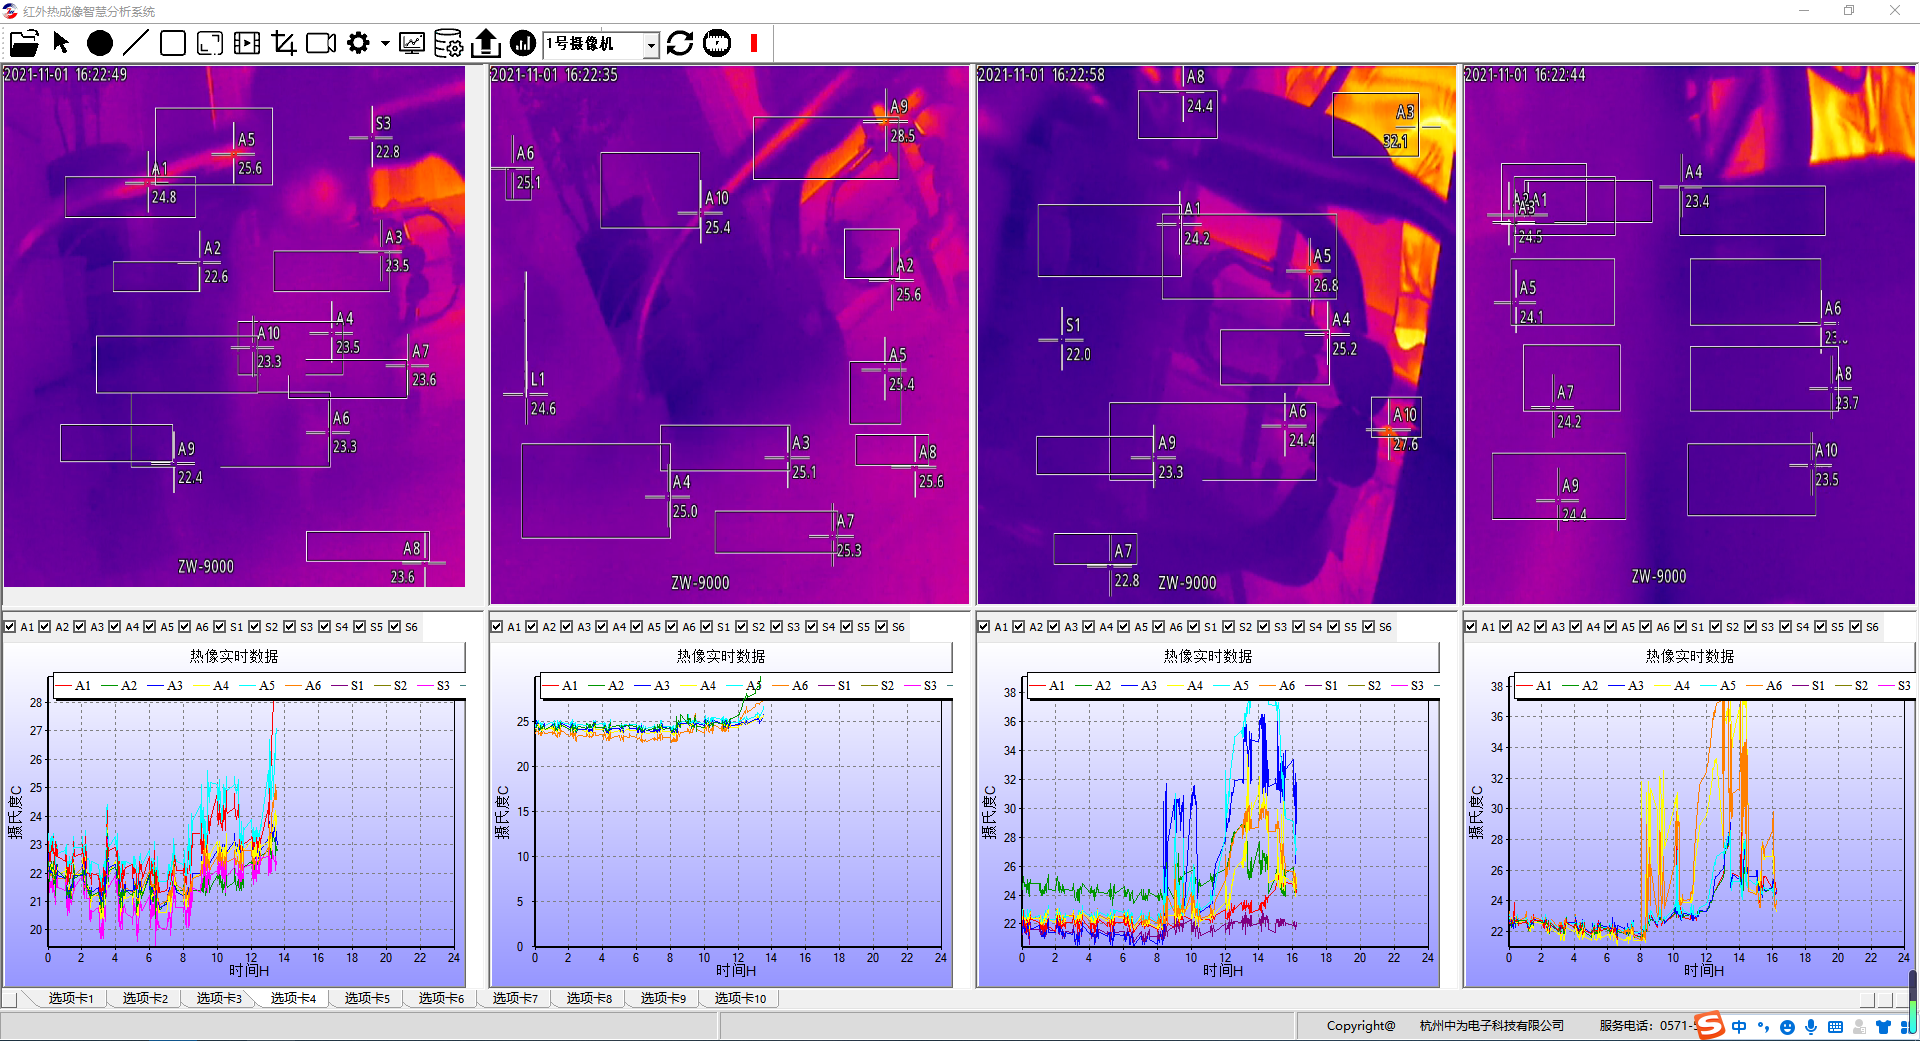Image resolution: width=1920 pixels, height=1041 pixels.
Task: Open the round bar-chart statistics icon
Action: pyautogui.click(x=522, y=43)
